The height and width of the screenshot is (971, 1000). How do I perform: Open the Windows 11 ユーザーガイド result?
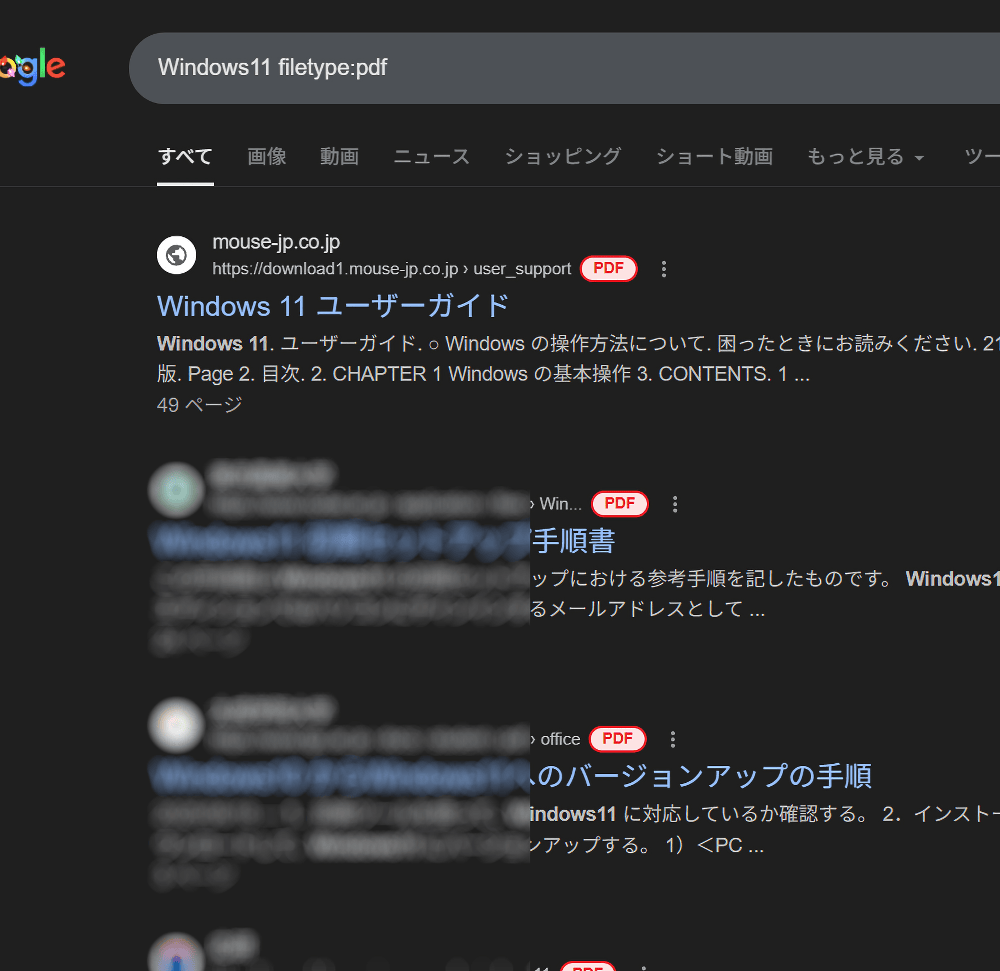pos(333,306)
